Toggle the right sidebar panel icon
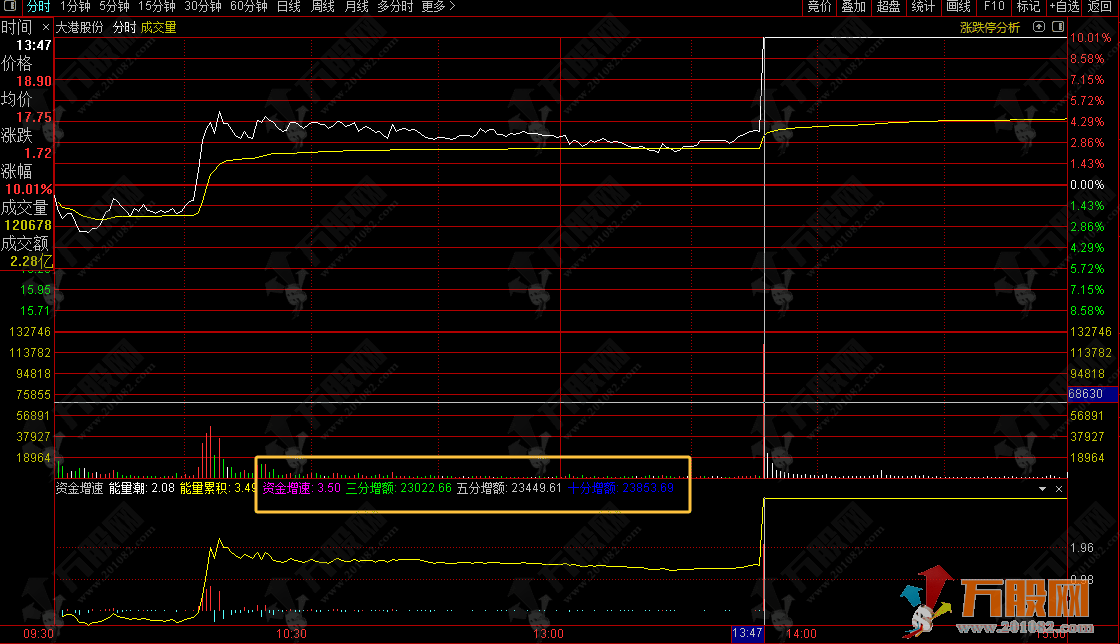 click(x=1058, y=28)
